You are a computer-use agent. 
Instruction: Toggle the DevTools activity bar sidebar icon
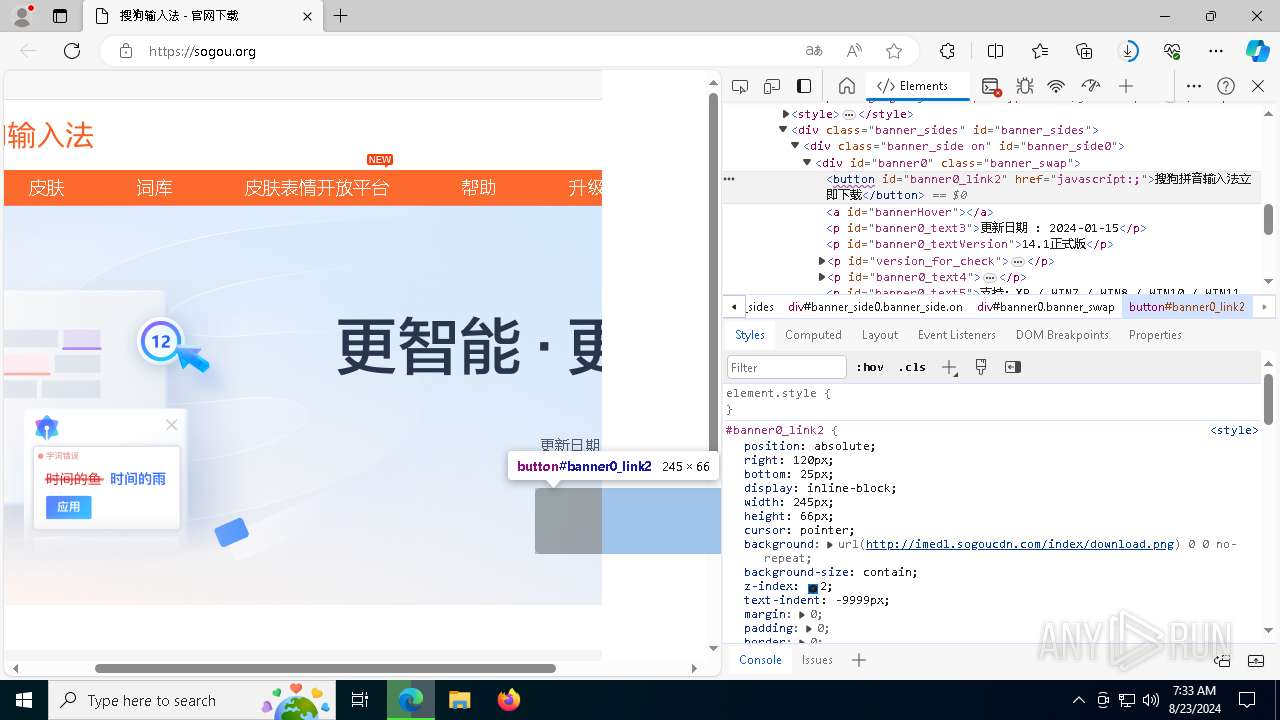(804, 86)
